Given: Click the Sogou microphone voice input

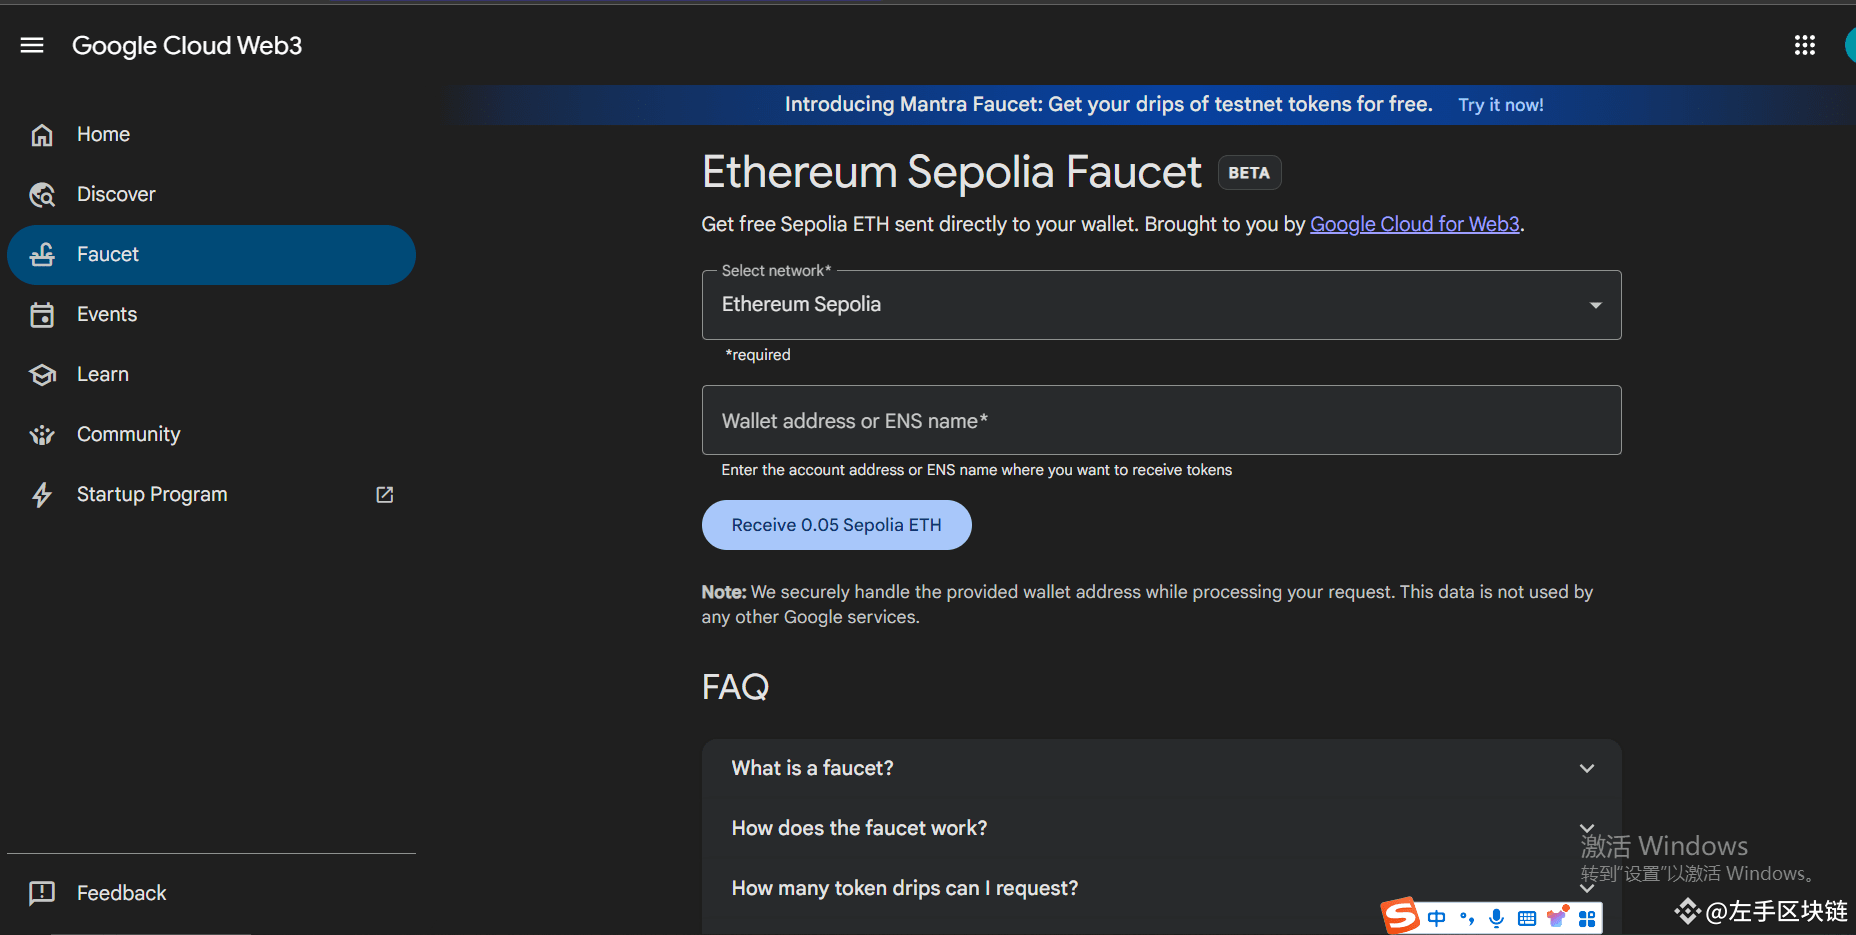Looking at the screenshot, I should pos(1496,918).
